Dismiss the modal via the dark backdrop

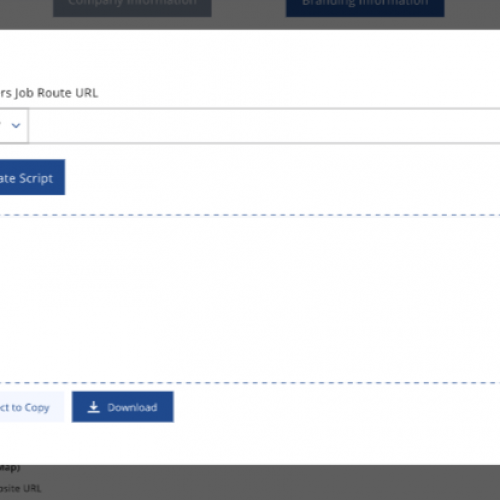(250, 482)
